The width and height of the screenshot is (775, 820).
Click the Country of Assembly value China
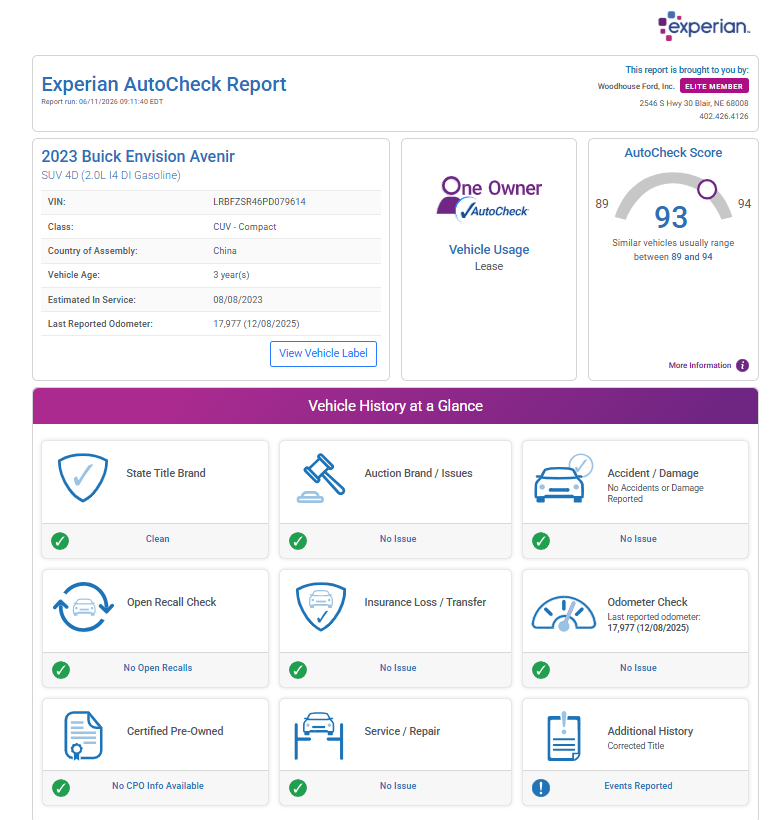pos(224,251)
